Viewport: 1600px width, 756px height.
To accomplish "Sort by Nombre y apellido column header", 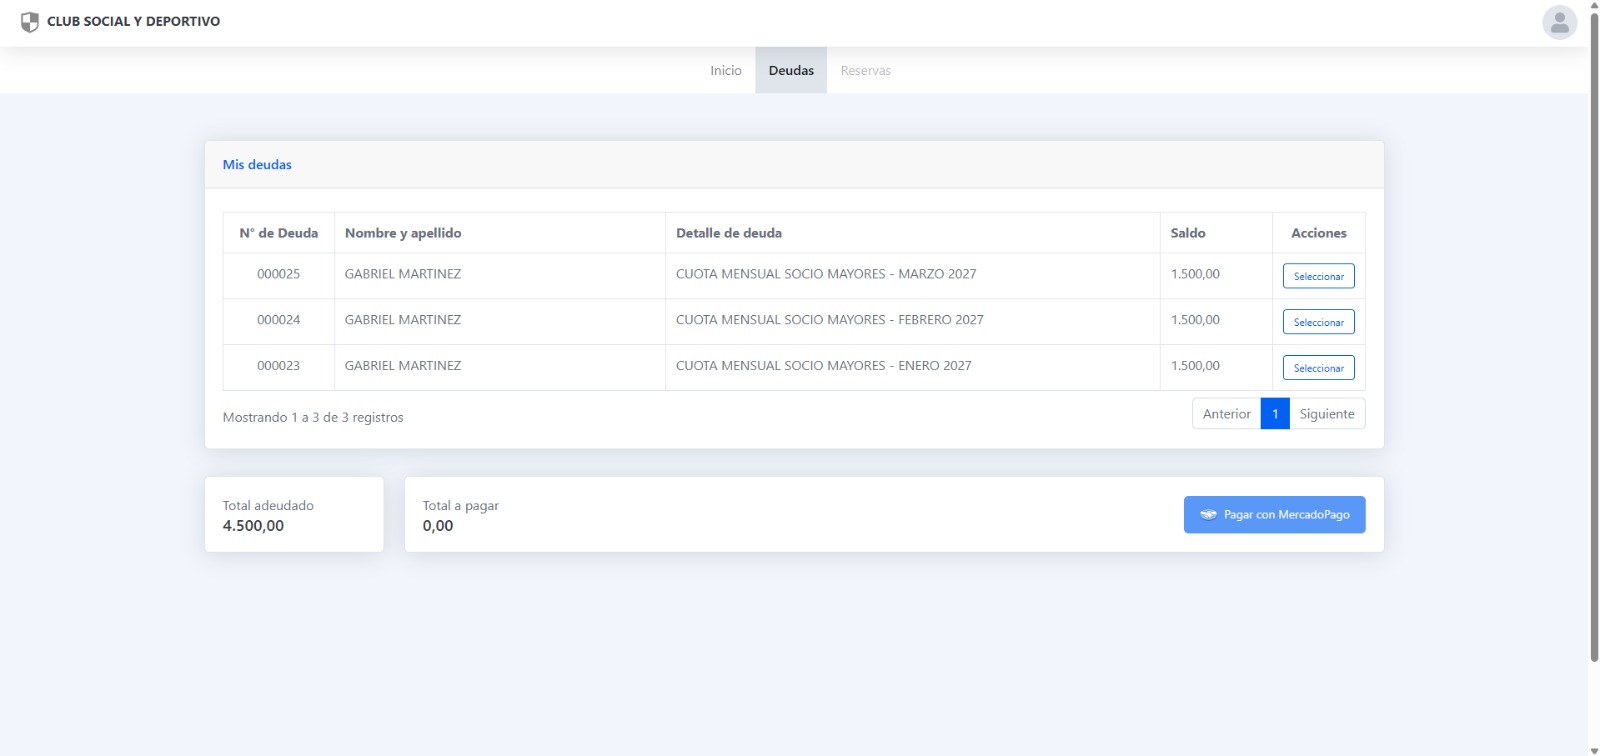I will pos(403,233).
